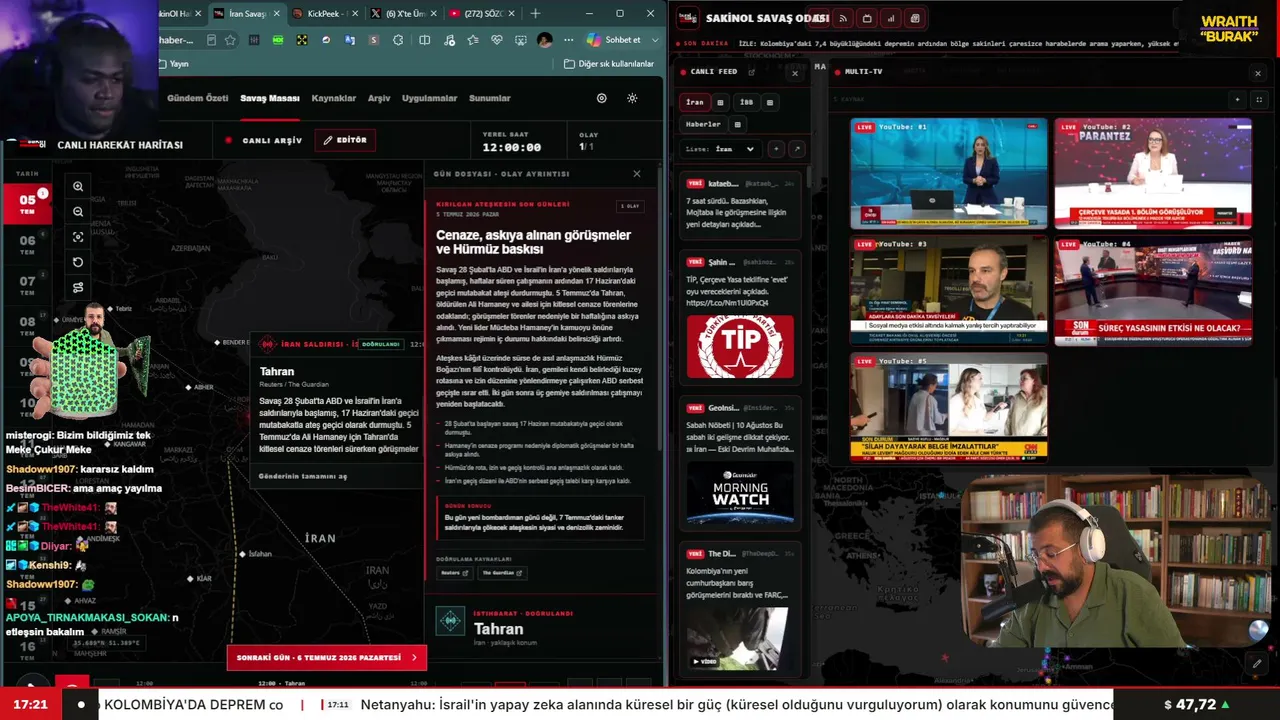This screenshot has width=1280, height=720.
Task: Open the browser profile avatar
Action: coord(544,40)
